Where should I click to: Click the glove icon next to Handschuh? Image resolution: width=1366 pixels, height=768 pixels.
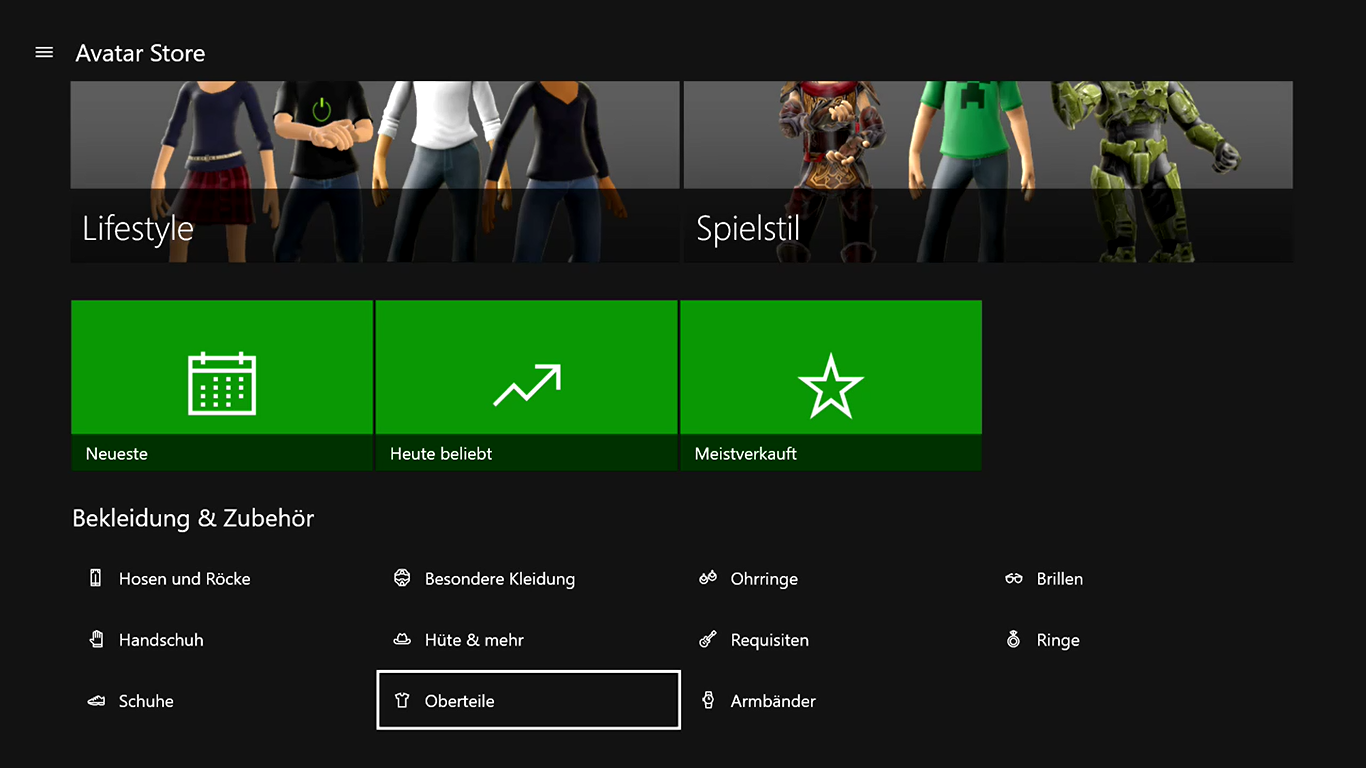[x=96, y=639]
